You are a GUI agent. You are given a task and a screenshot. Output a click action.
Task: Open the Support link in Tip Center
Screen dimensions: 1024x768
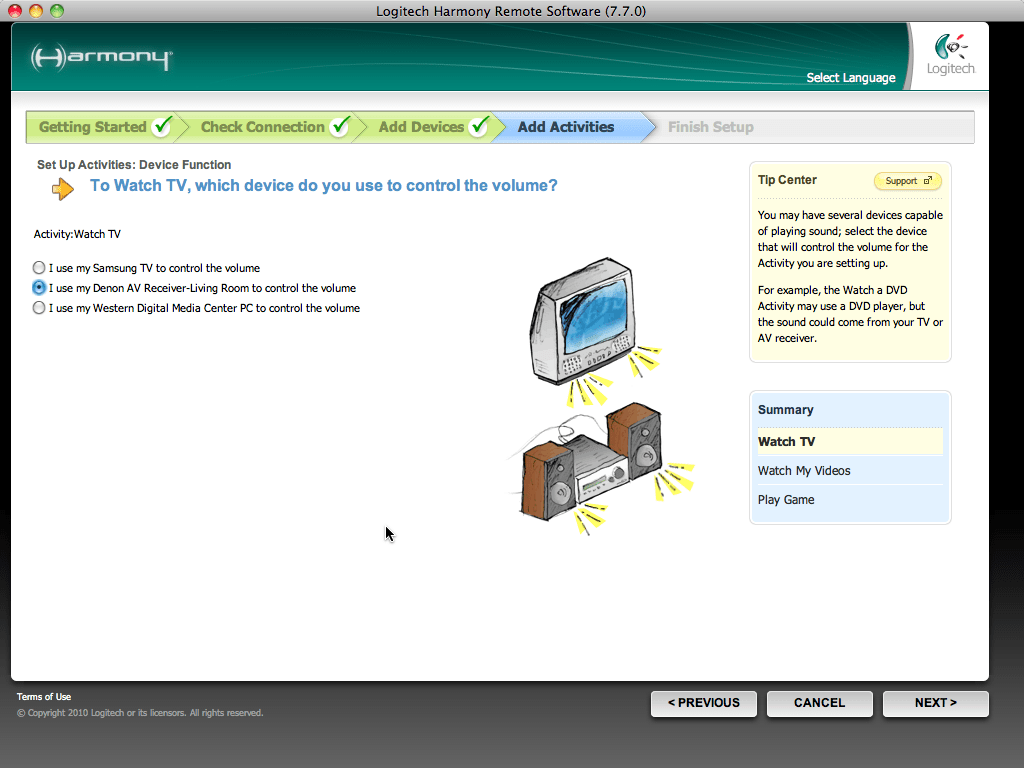pyautogui.click(x=907, y=181)
